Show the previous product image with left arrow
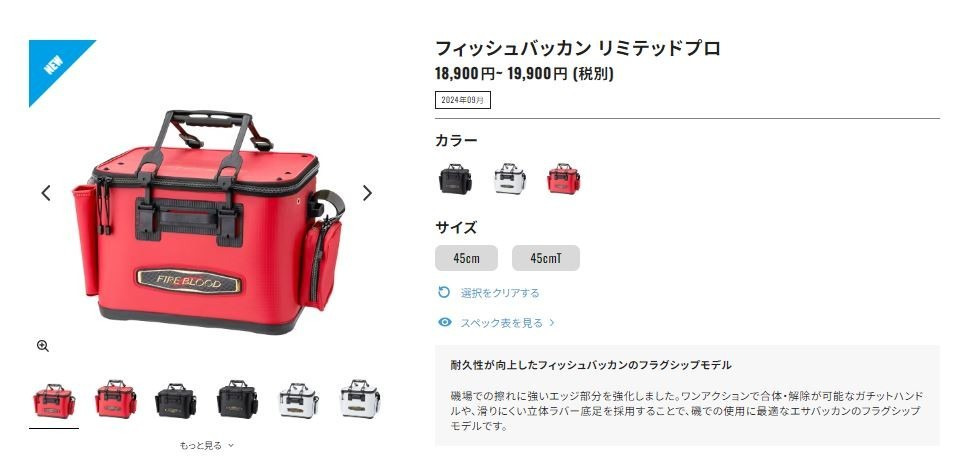Viewport: 970px width, 465px height. coord(46,193)
